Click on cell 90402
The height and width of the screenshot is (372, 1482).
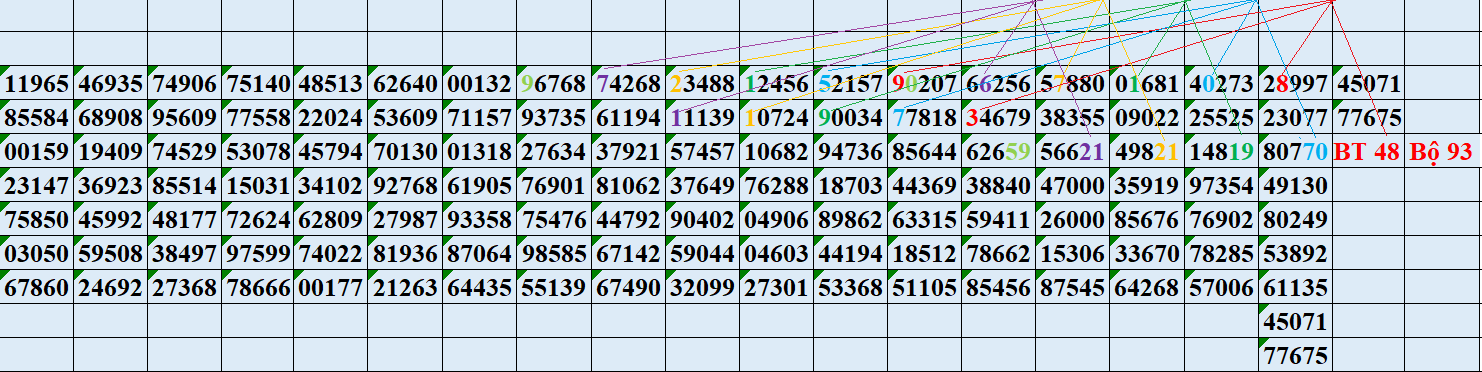(x=702, y=220)
